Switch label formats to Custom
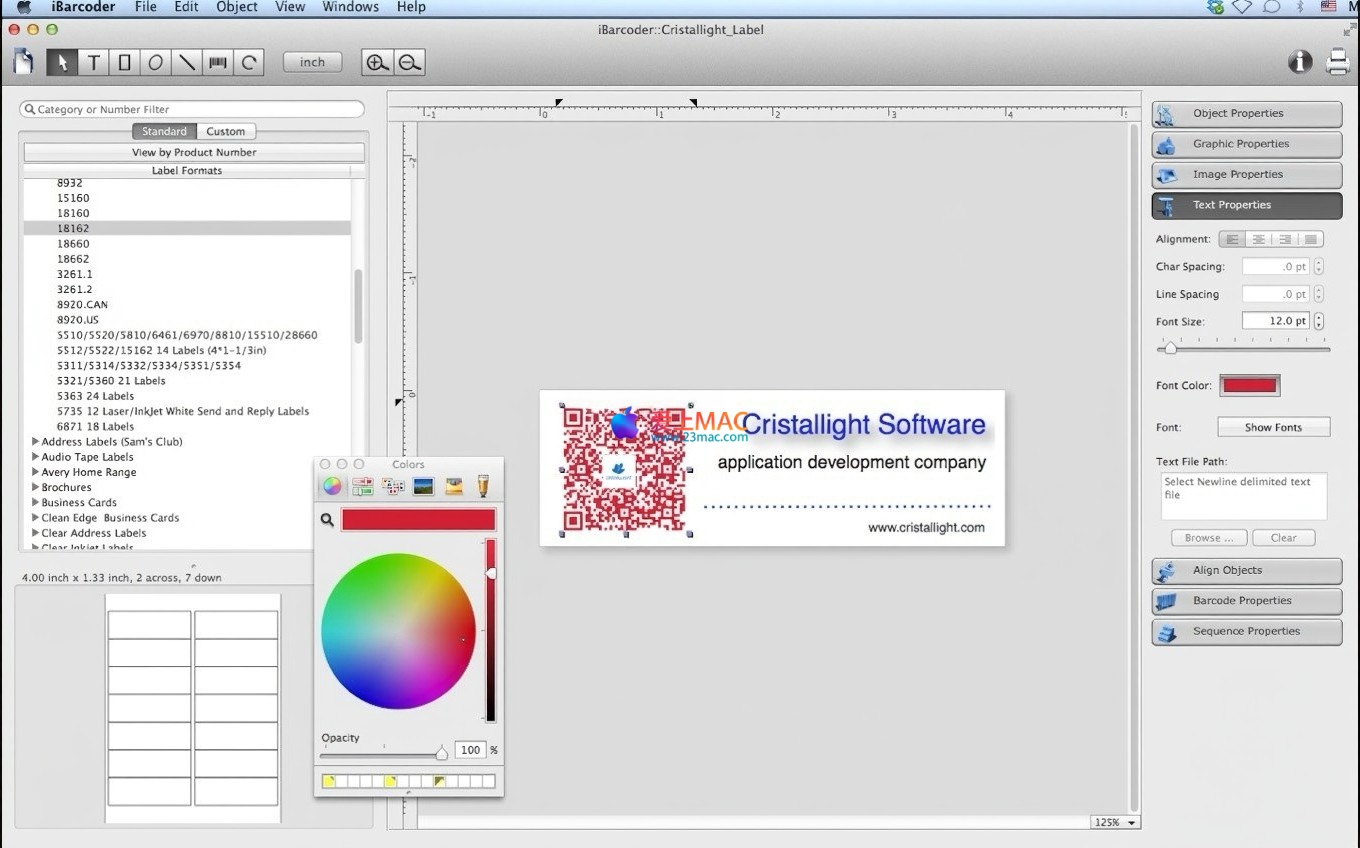Viewport: 1360px width, 848px height. (x=225, y=131)
